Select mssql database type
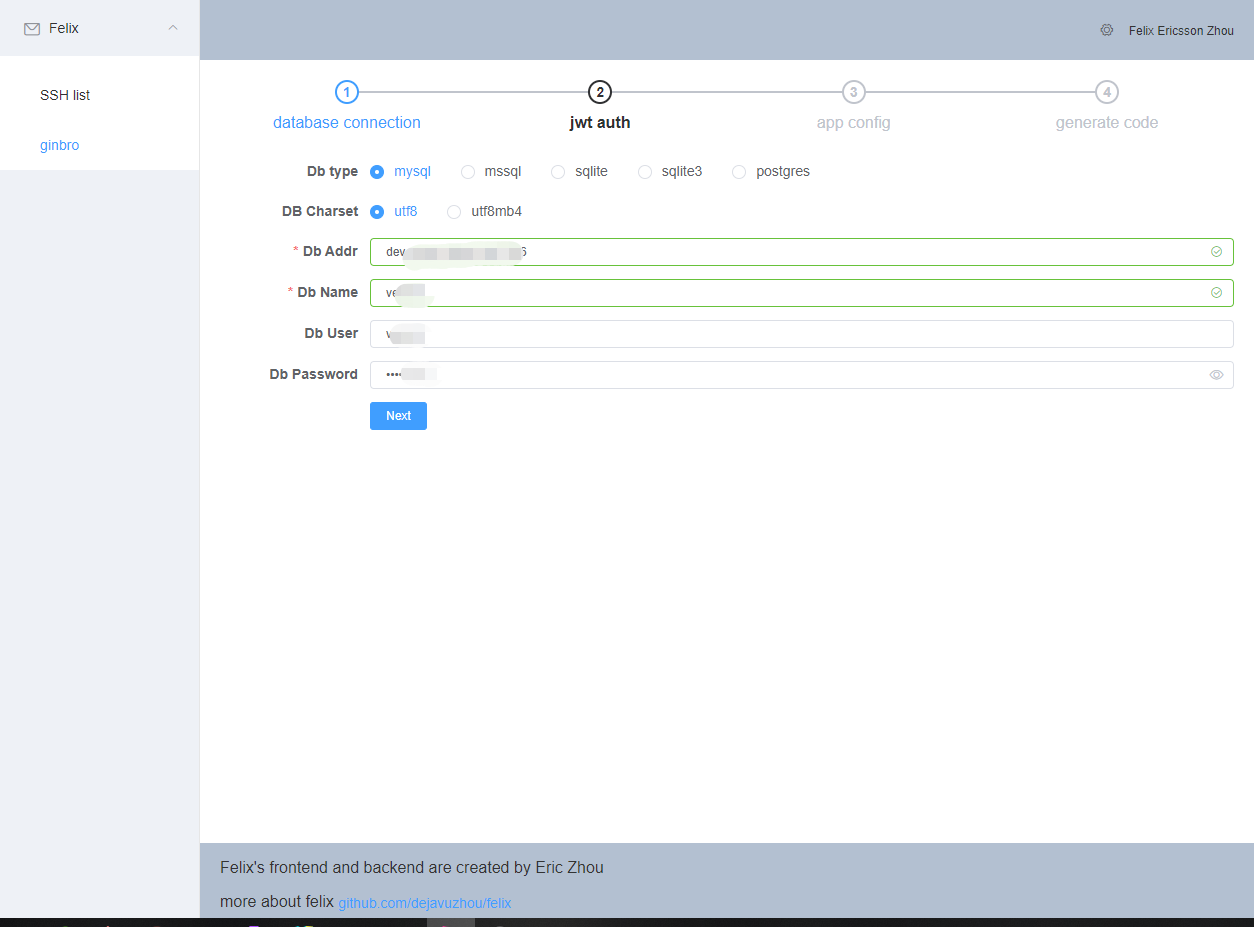This screenshot has width=1254, height=927. (x=468, y=172)
